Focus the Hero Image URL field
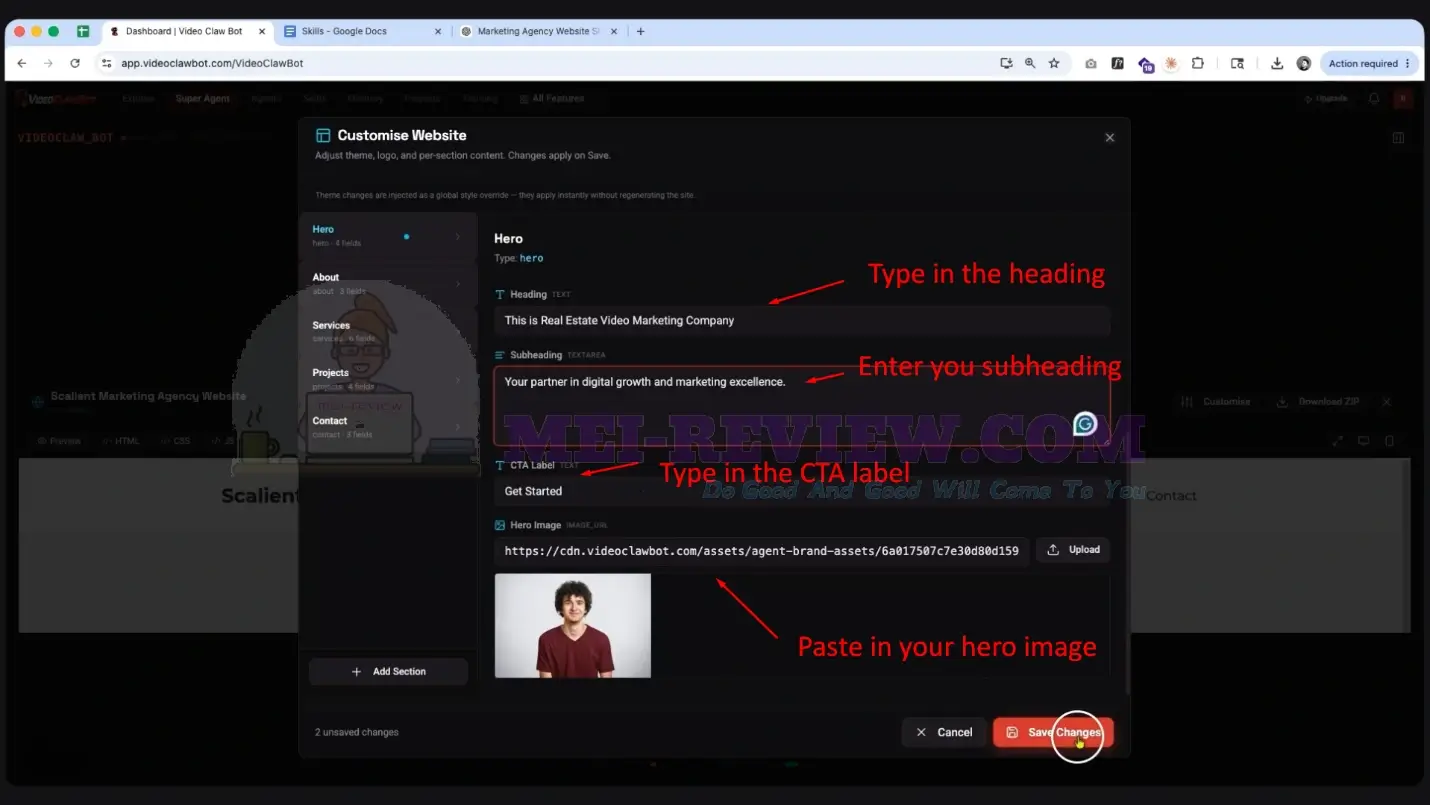Viewport: 1430px width, 805px height. (761, 551)
